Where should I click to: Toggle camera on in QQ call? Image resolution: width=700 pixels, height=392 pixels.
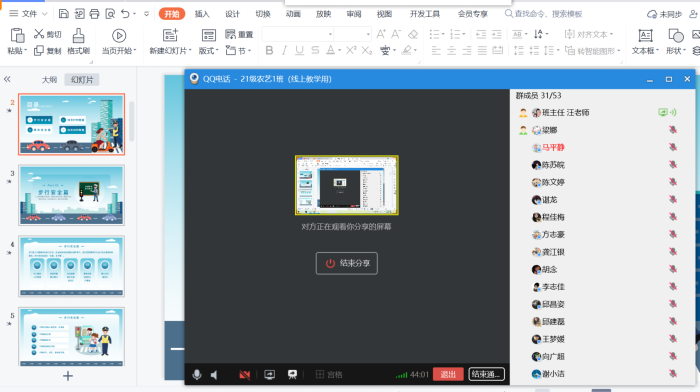[245, 375]
